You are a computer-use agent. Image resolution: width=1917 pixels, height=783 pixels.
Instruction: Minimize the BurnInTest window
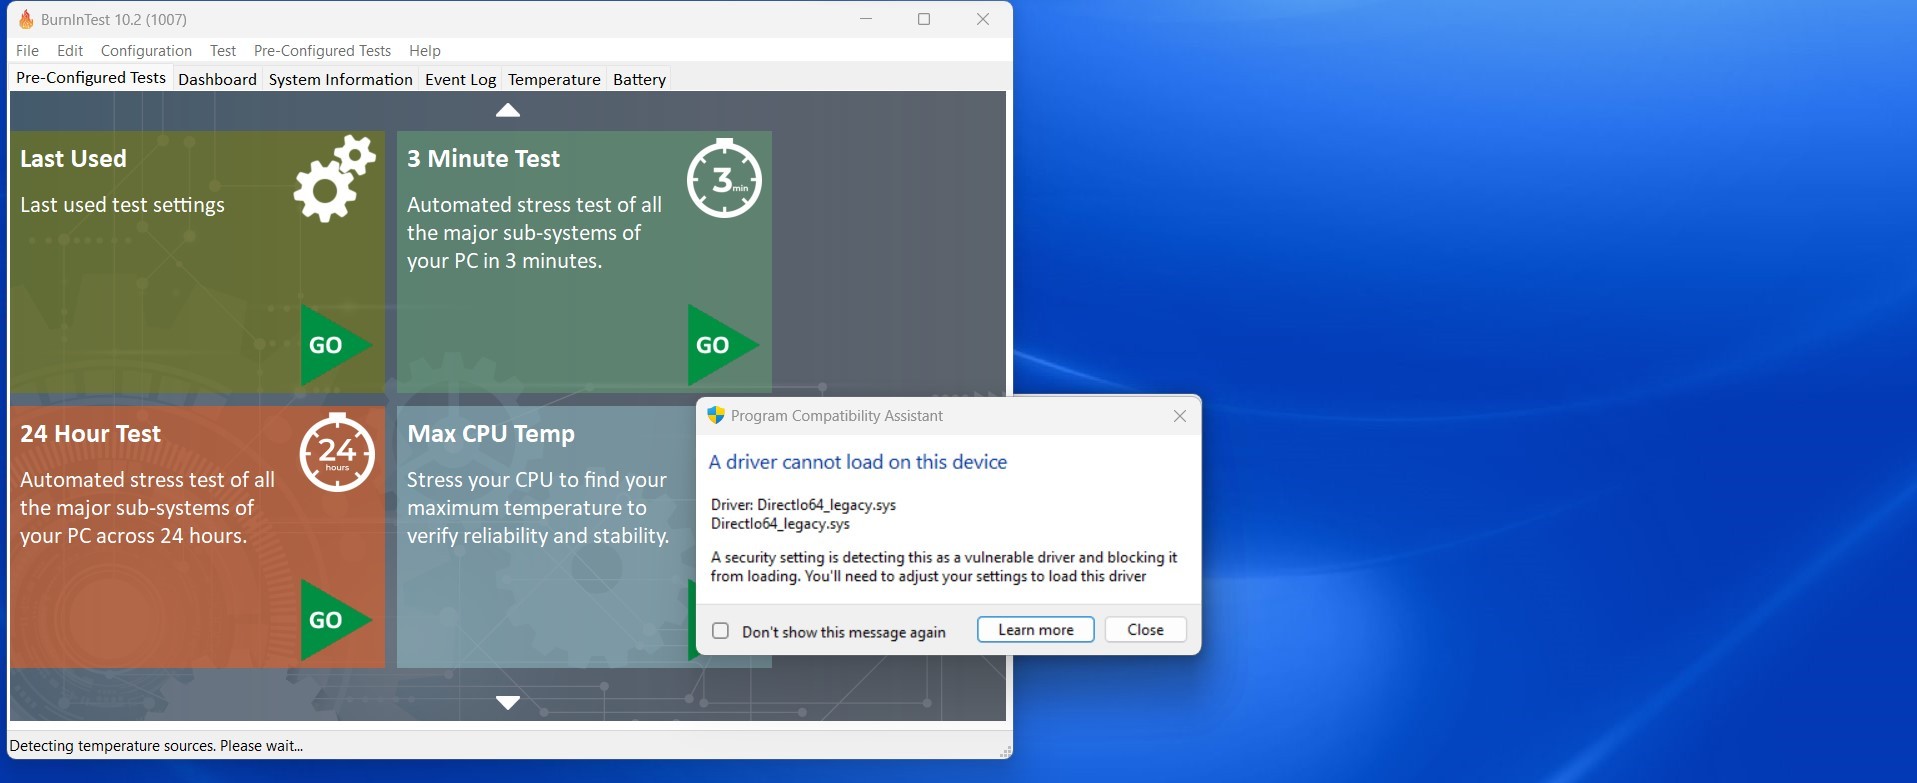coord(866,19)
